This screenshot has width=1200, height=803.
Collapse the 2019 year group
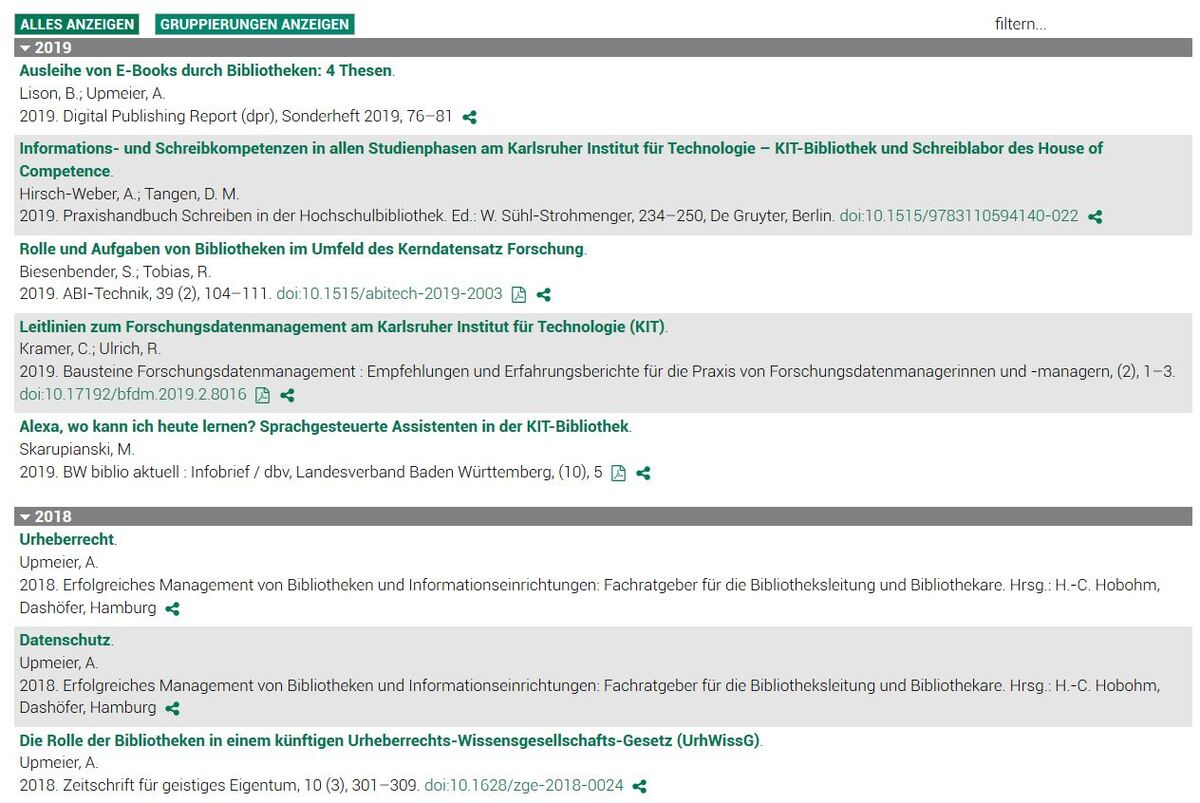click(603, 47)
